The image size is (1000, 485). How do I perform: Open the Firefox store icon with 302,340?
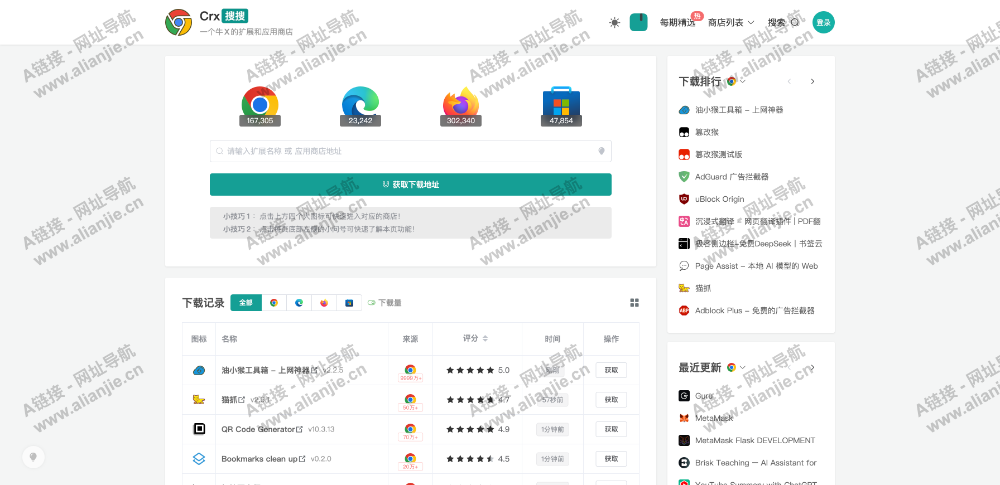pyautogui.click(x=460, y=105)
